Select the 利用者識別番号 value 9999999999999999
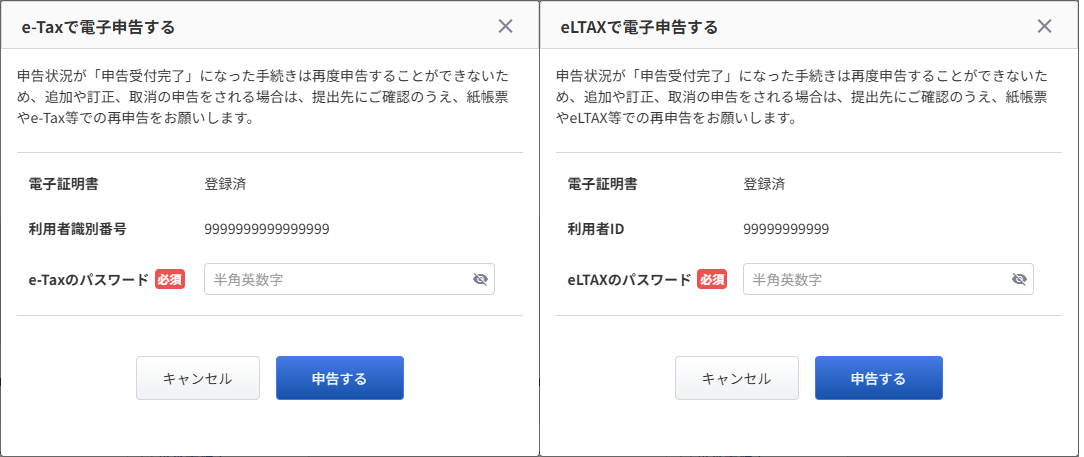The width and height of the screenshot is (1084, 457). (x=267, y=230)
